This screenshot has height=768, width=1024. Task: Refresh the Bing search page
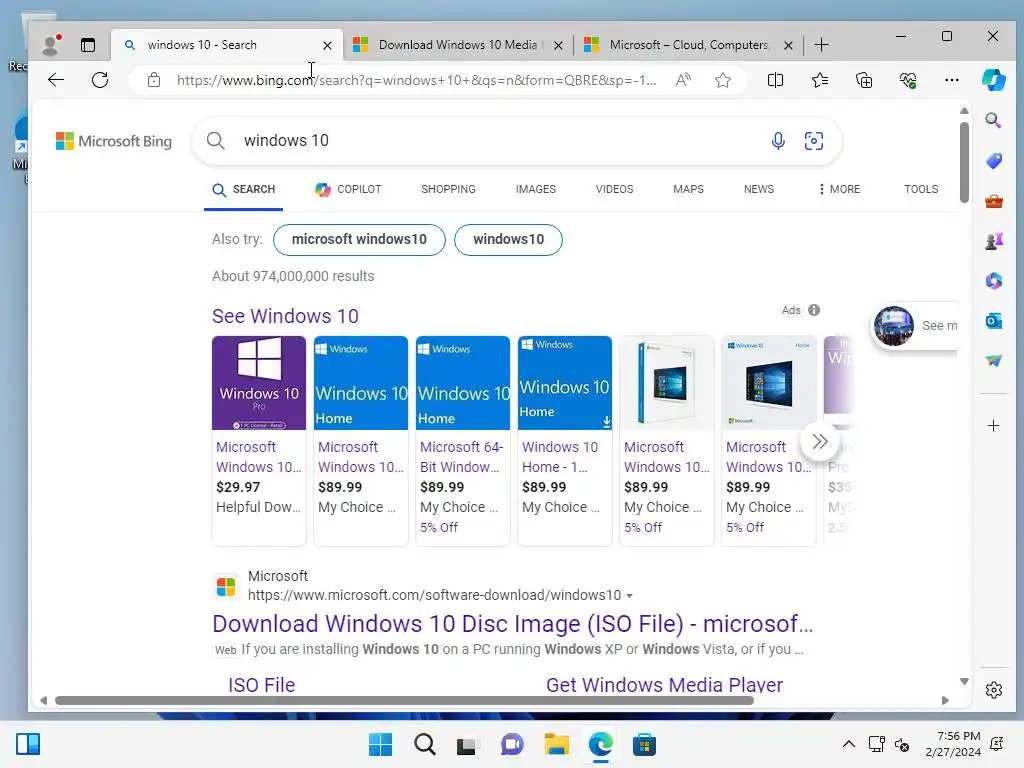100,80
